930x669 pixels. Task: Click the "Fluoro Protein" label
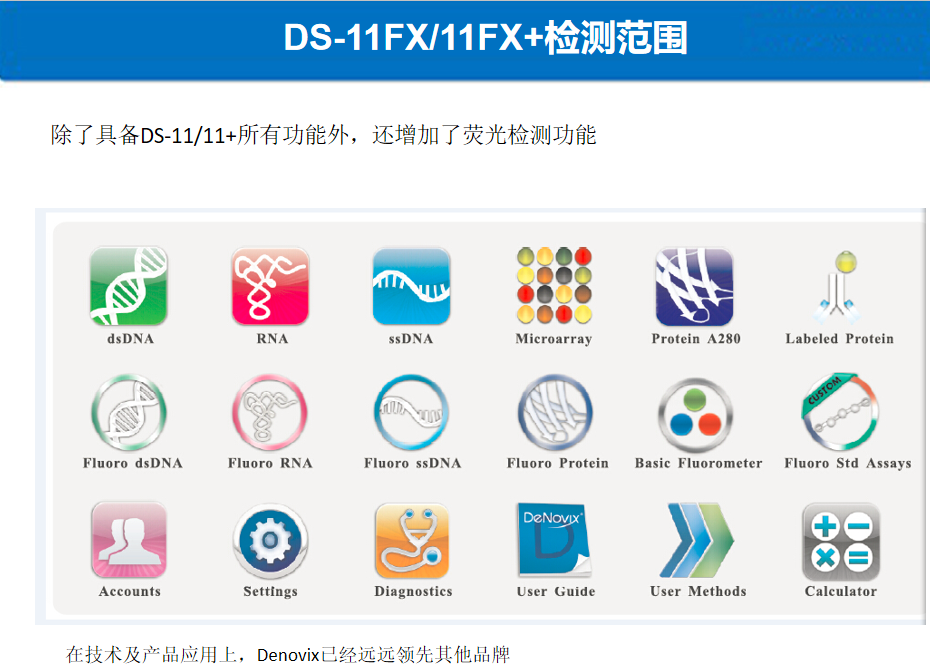pos(558,463)
